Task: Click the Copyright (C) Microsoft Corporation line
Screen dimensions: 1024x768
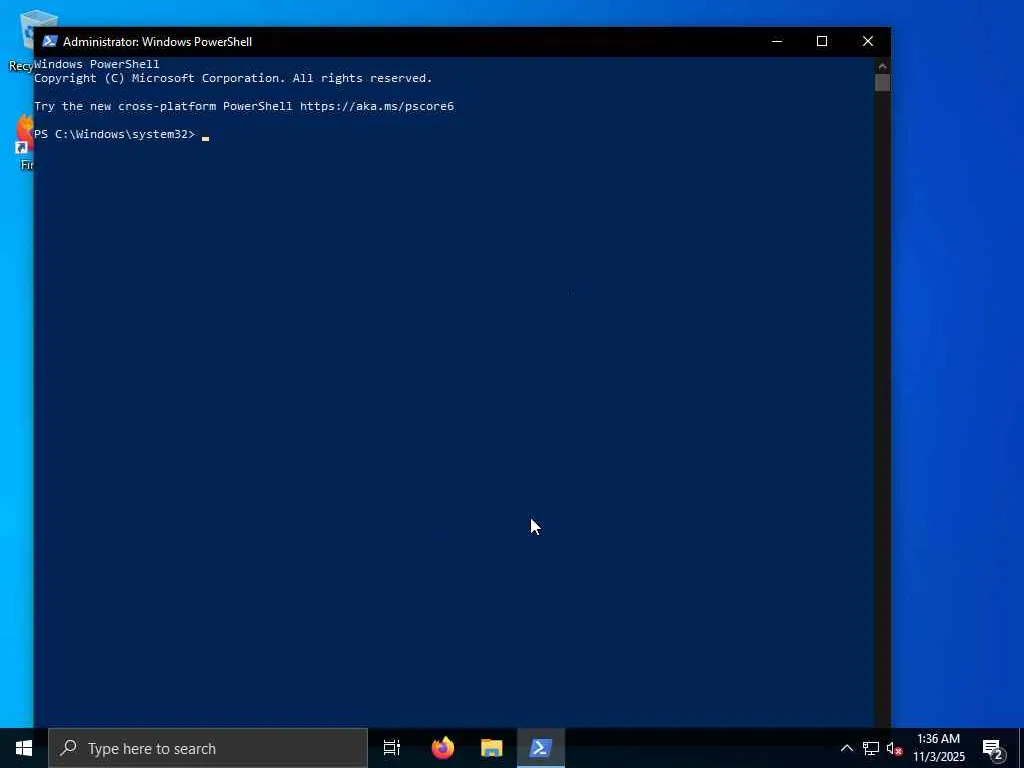Action: pos(233,78)
